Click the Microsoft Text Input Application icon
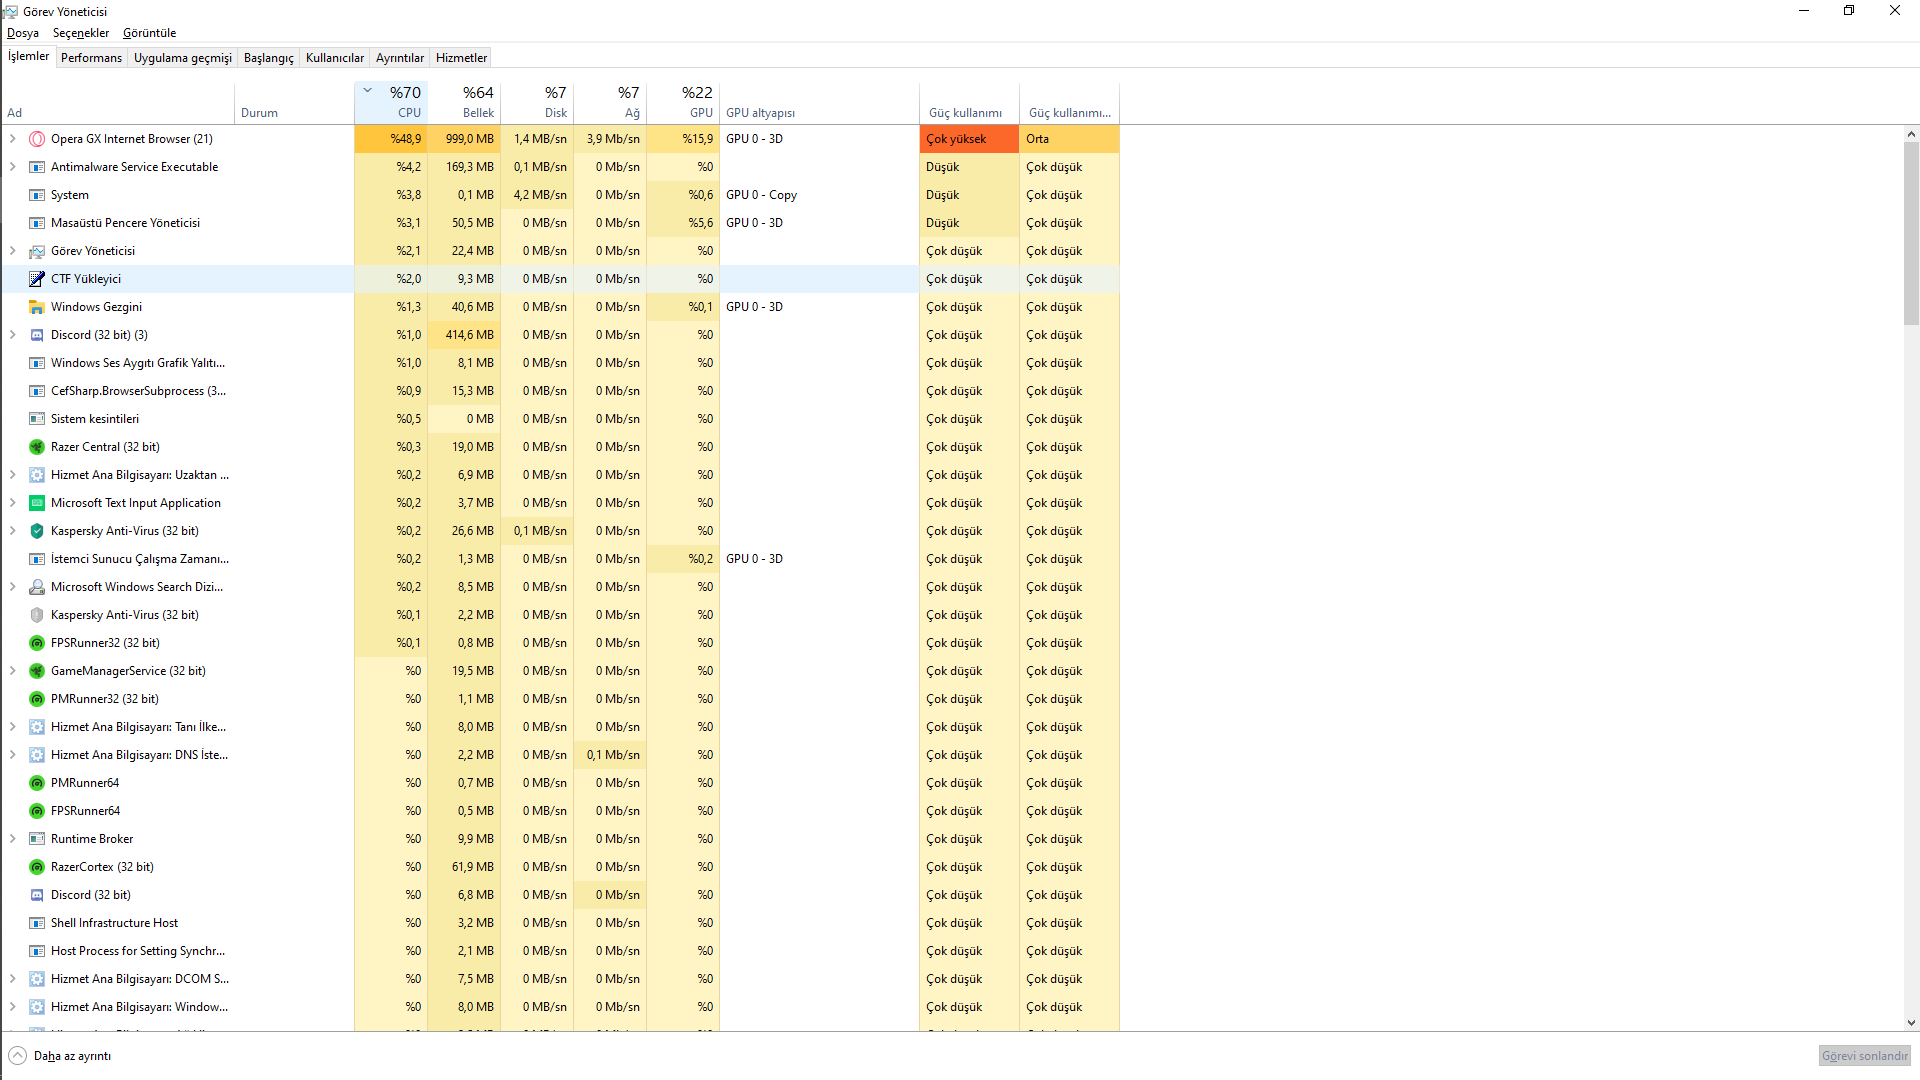The image size is (1920, 1080). click(x=37, y=503)
